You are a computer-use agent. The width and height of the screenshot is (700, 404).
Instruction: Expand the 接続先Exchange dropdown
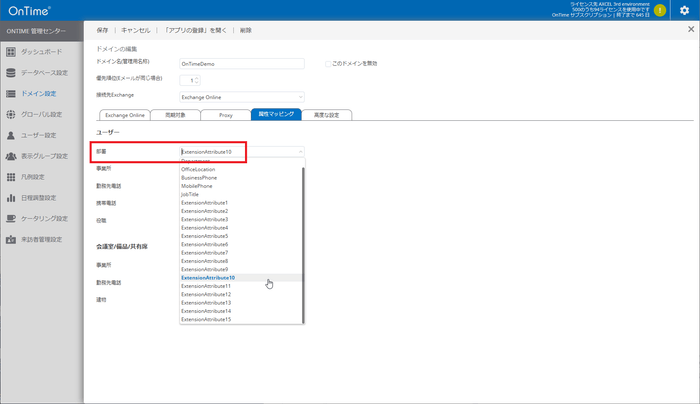tap(300, 97)
